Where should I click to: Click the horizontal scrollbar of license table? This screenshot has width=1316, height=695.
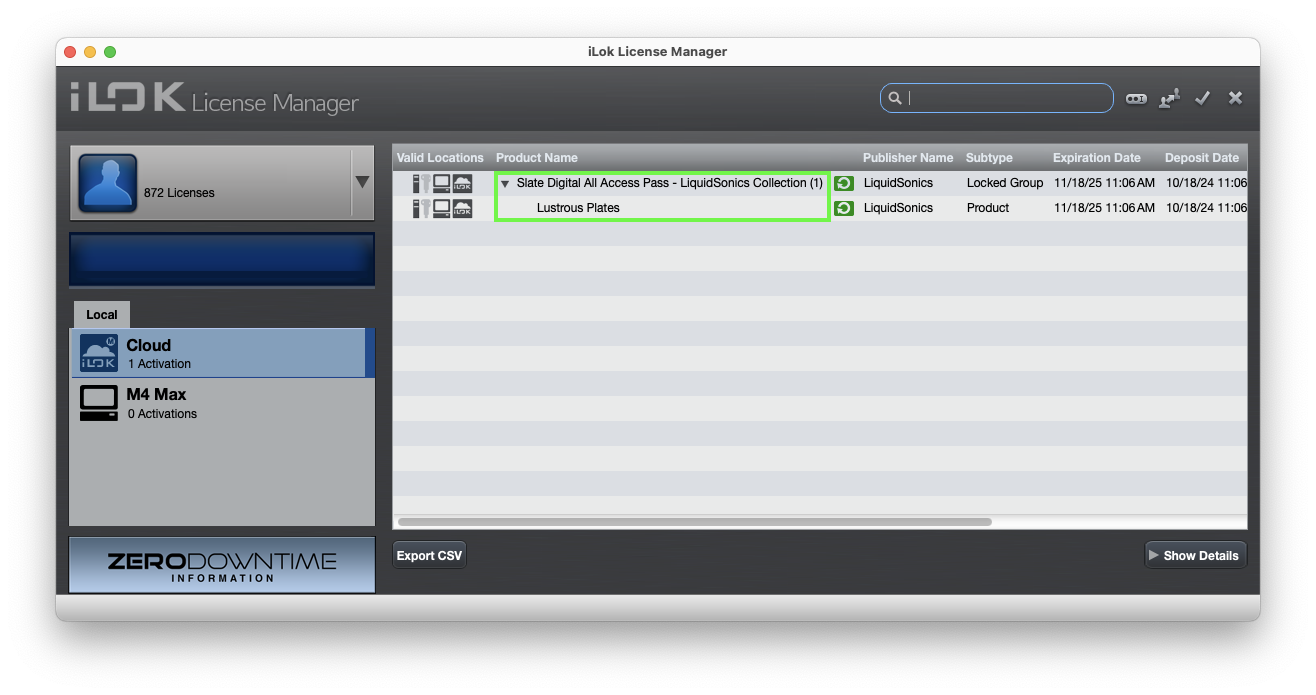[x=695, y=522]
